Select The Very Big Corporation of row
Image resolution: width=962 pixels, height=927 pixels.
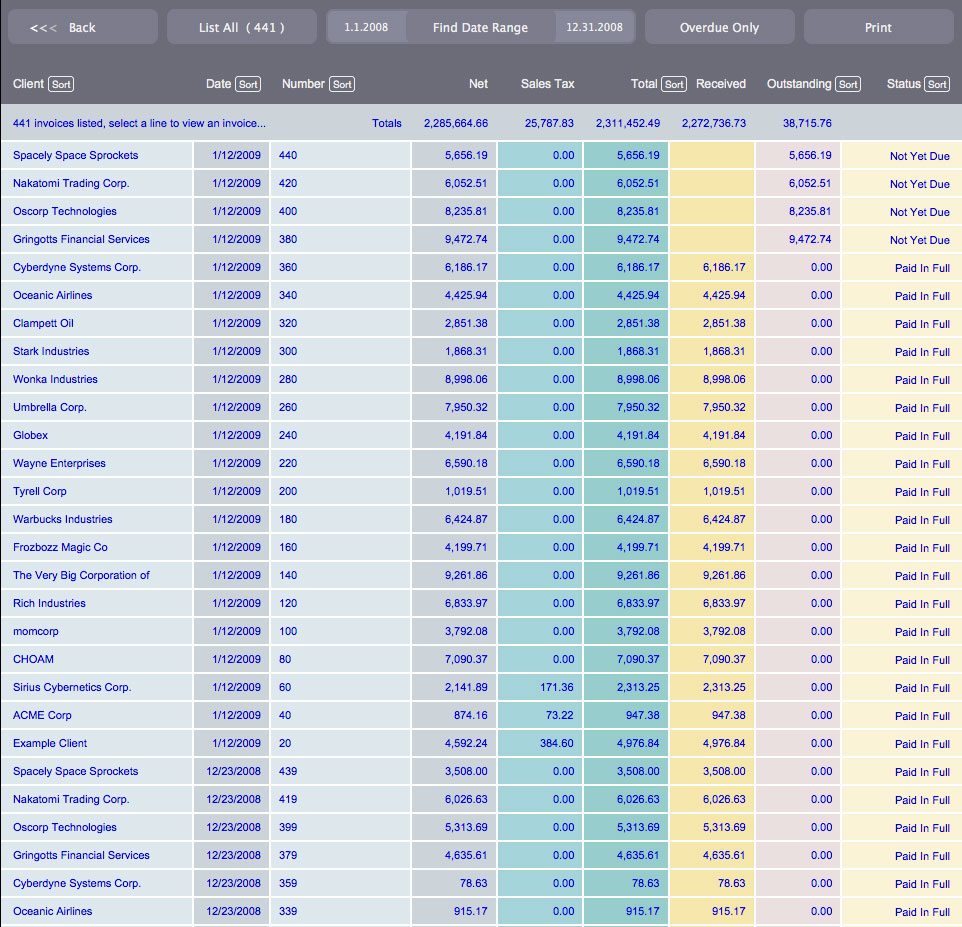tap(481, 575)
